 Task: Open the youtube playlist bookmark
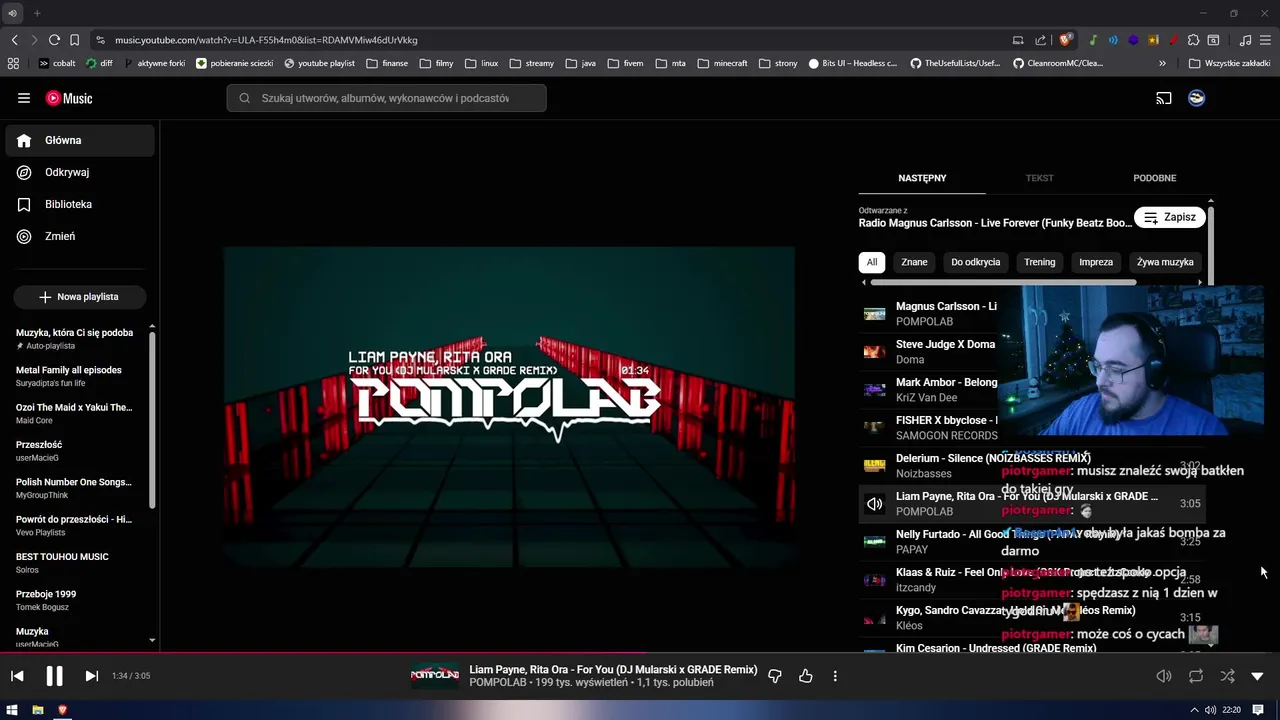pos(319,63)
